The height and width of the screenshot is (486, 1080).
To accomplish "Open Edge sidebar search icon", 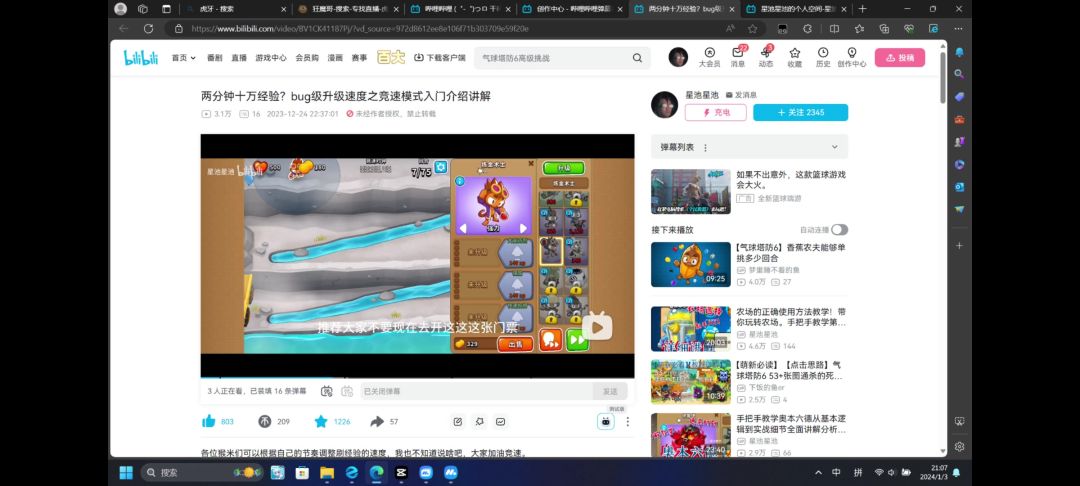I will [959, 74].
